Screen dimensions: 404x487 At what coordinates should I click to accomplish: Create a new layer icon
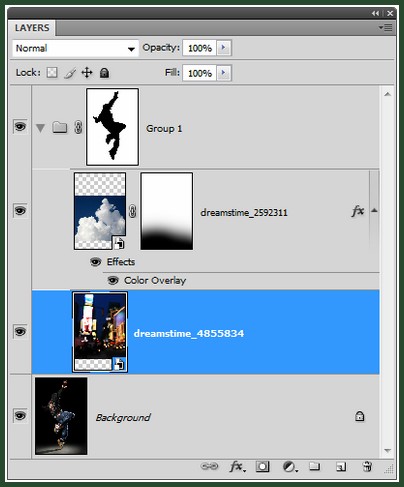click(x=341, y=467)
